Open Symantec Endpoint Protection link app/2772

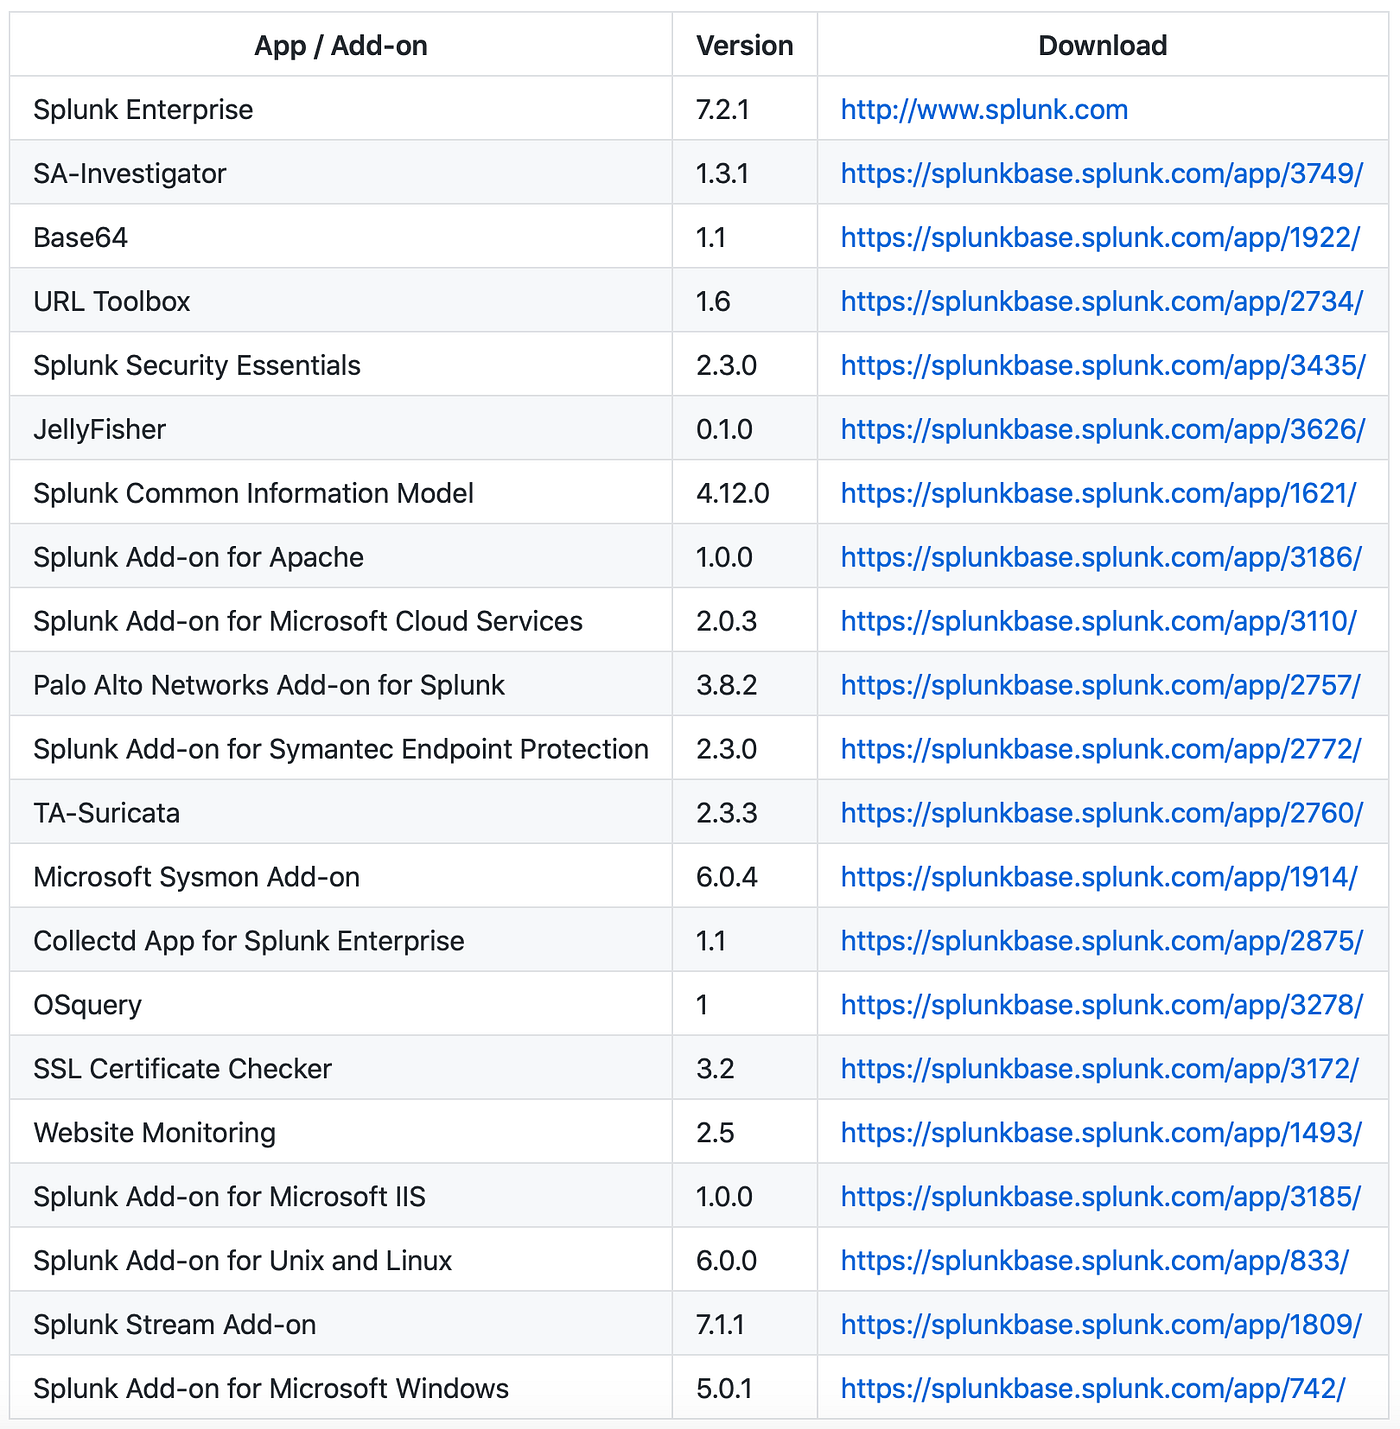pos(1101,749)
